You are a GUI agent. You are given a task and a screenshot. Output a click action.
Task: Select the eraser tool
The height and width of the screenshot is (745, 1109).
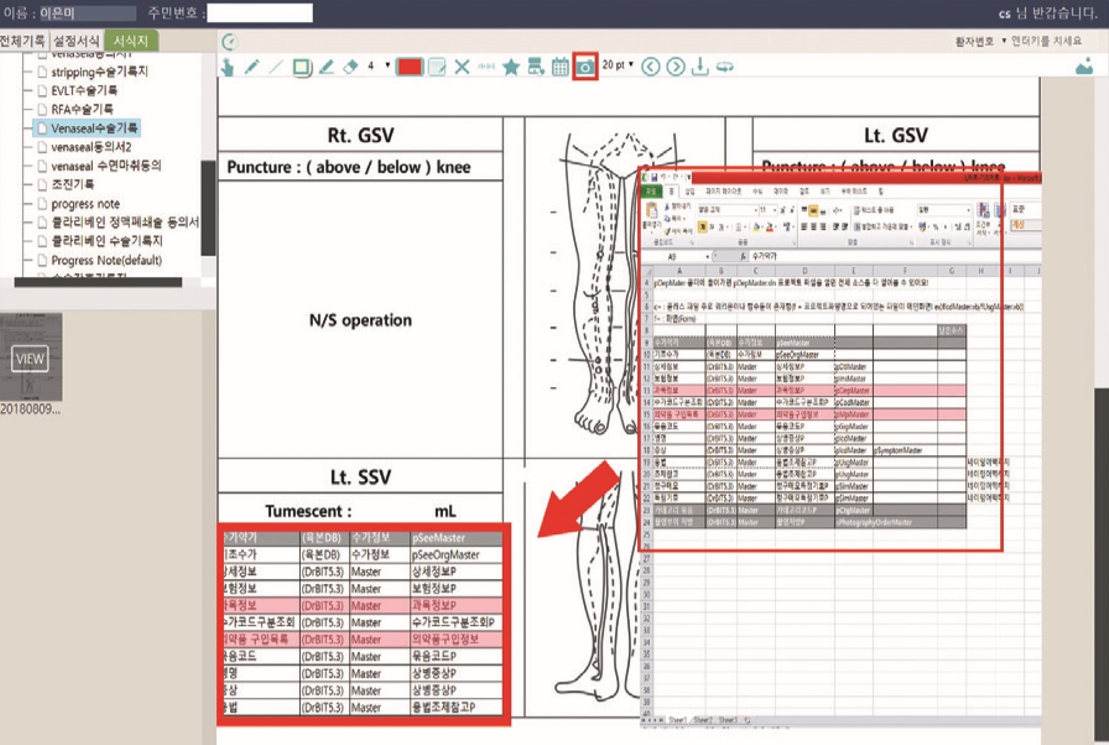[350, 67]
